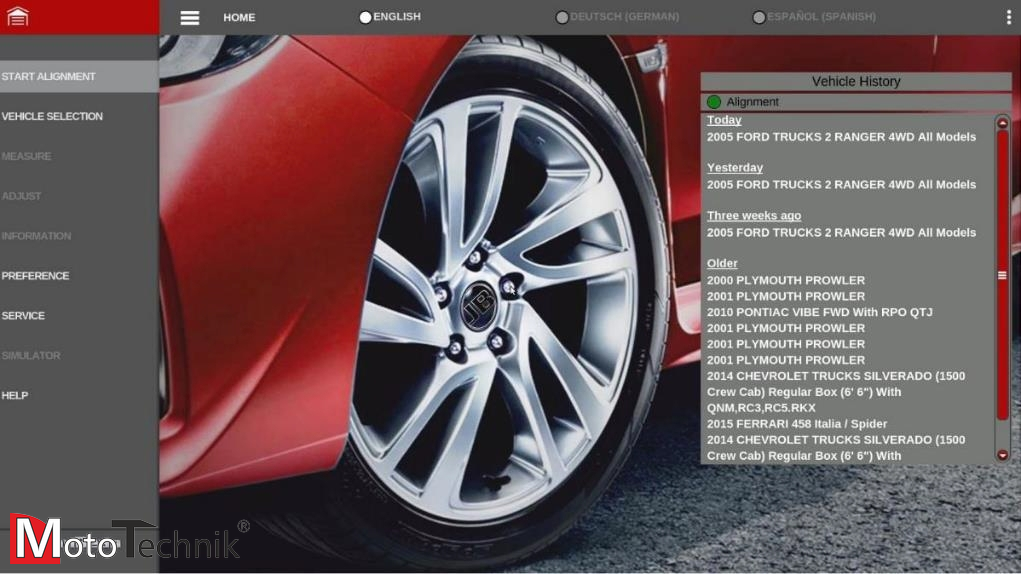Pick the 2010 Pontiac Vibe FWD entry
The width and height of the screenshot is (1021, 574).
819,312
